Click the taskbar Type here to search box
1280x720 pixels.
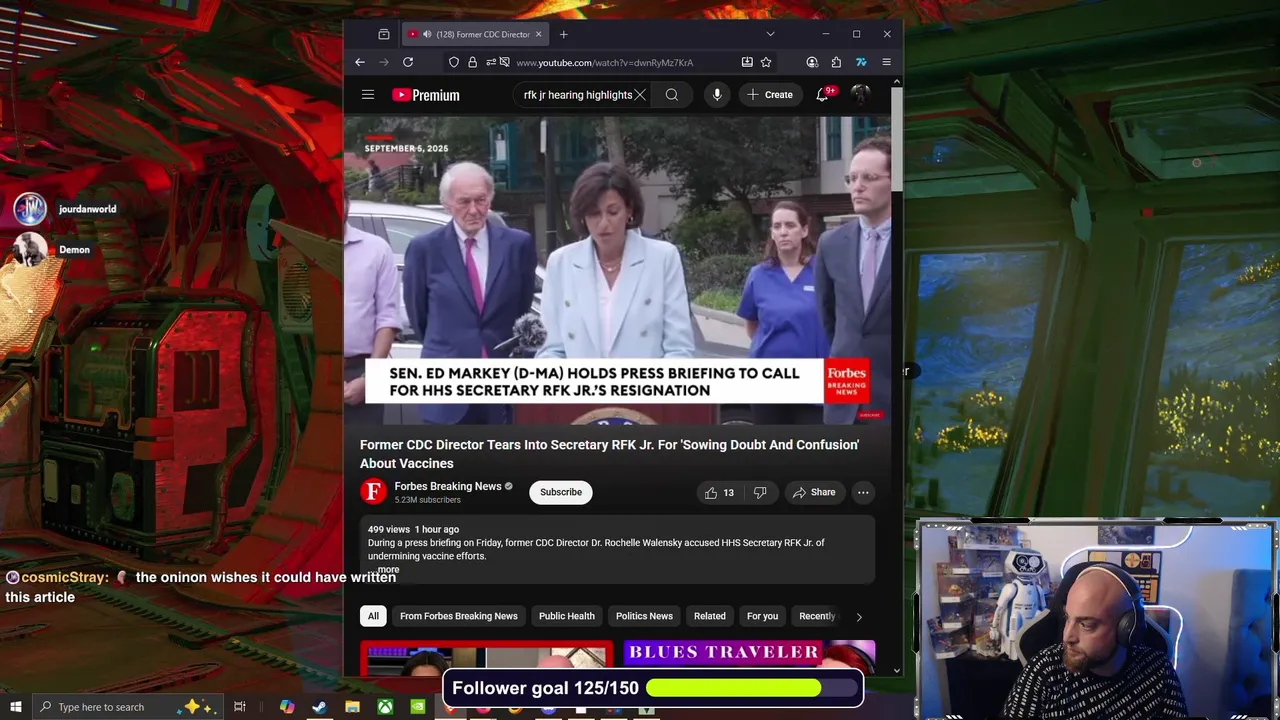(x=127, y=707)
